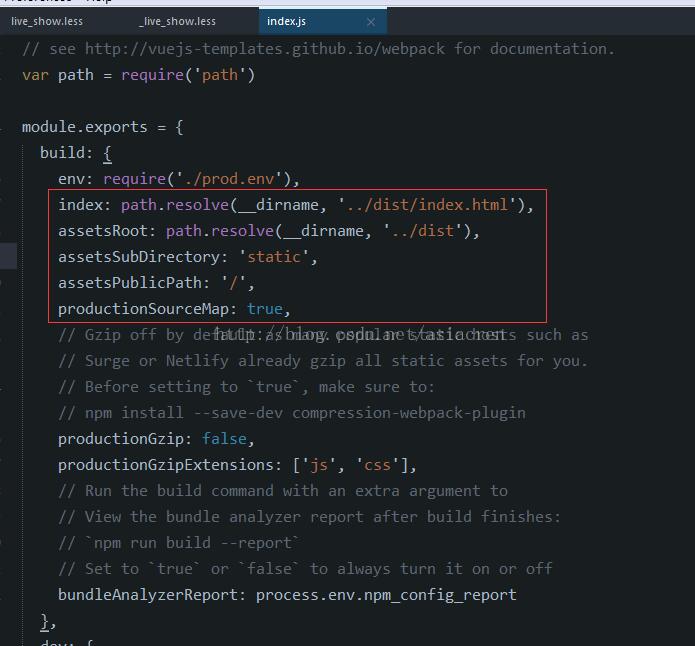Click the assetsPublicPath line
This screenshot has height=646, width=695.
pyautogui.click(x=156, y=283)
